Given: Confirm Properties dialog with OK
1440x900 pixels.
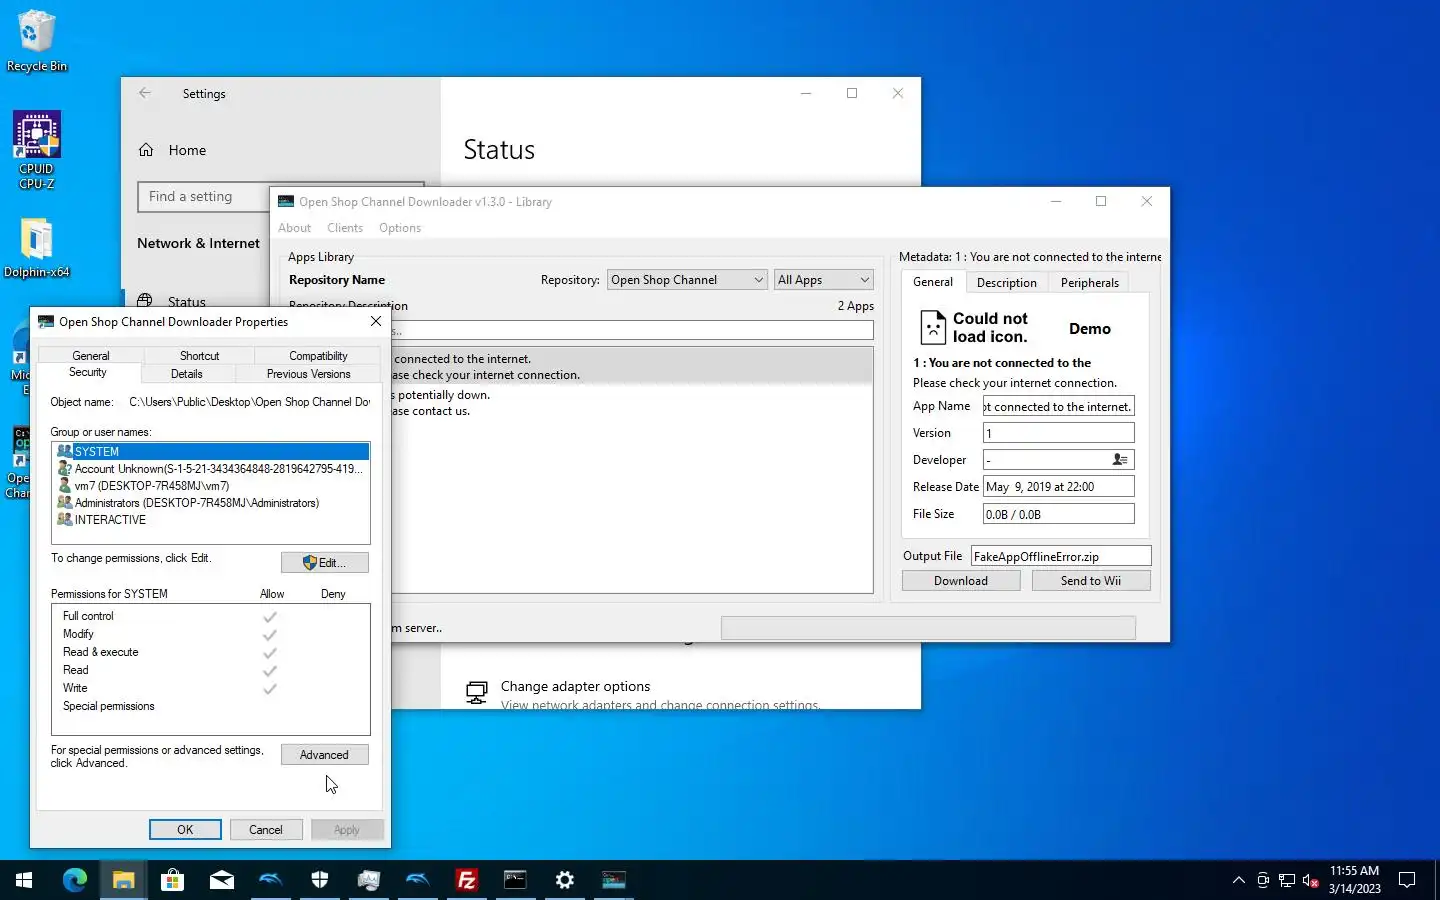Looking at the screenshot, I should pos(185,830).
